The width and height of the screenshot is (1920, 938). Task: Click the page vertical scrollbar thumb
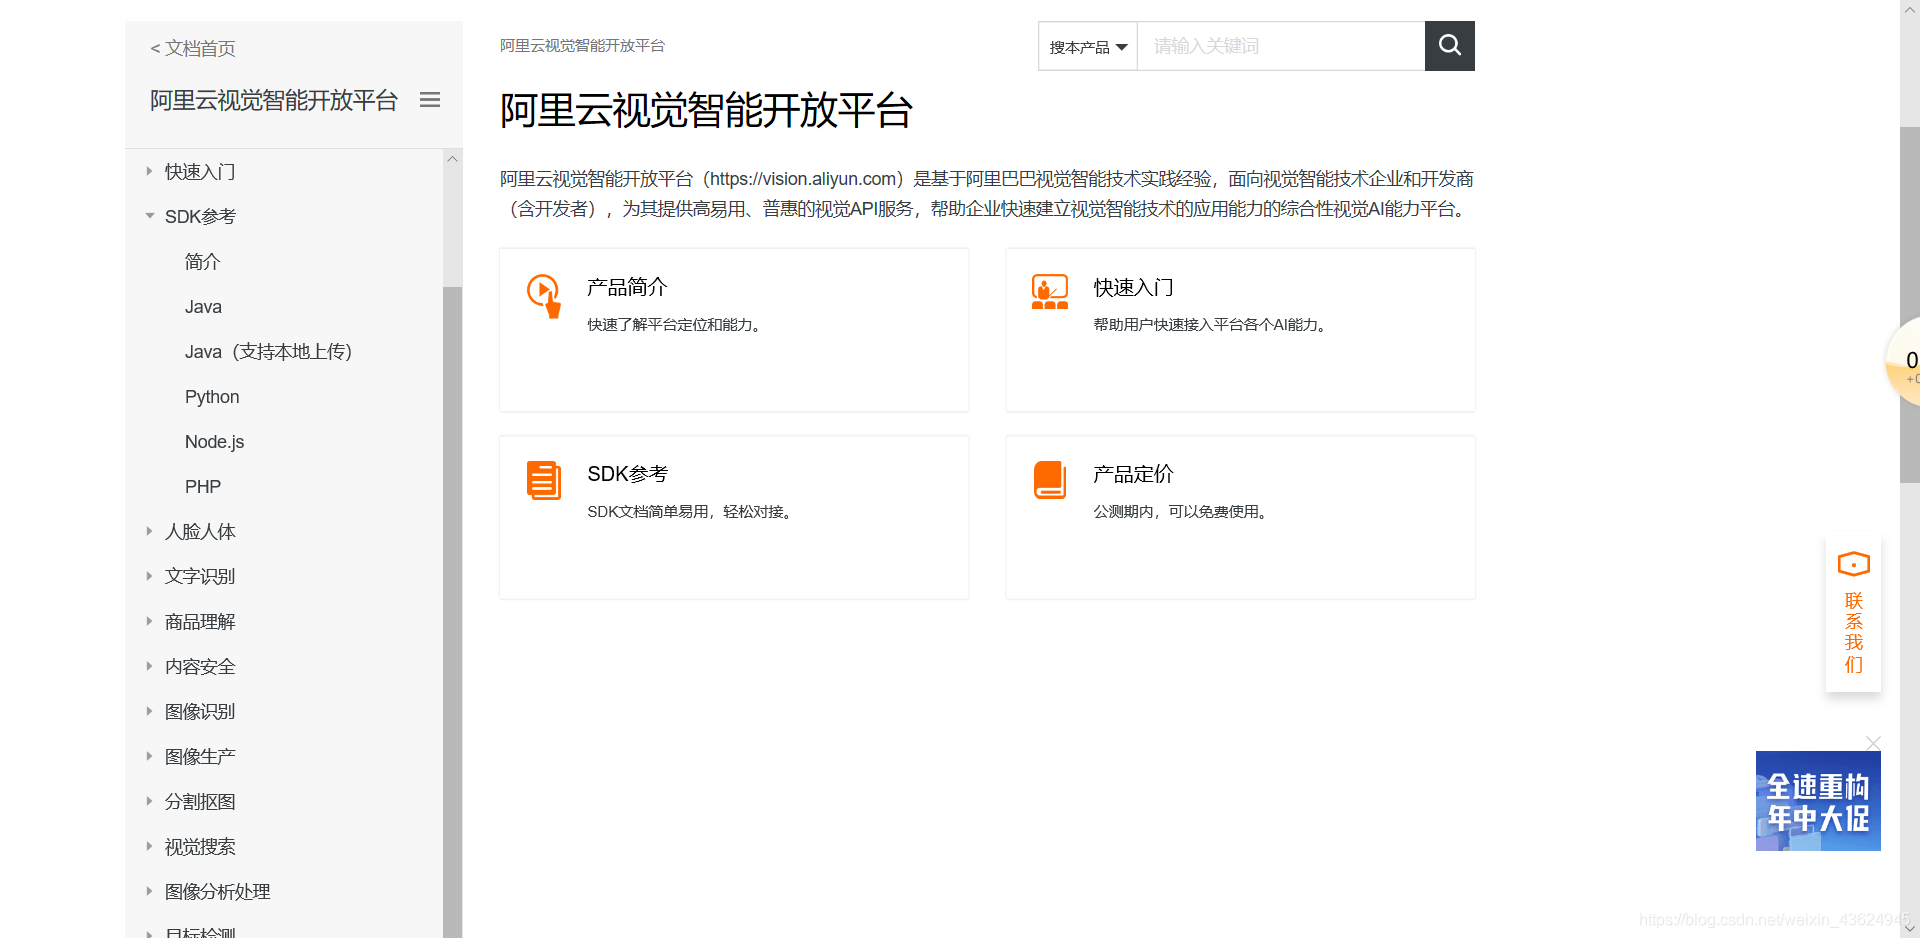click(x=1910, y=305)
